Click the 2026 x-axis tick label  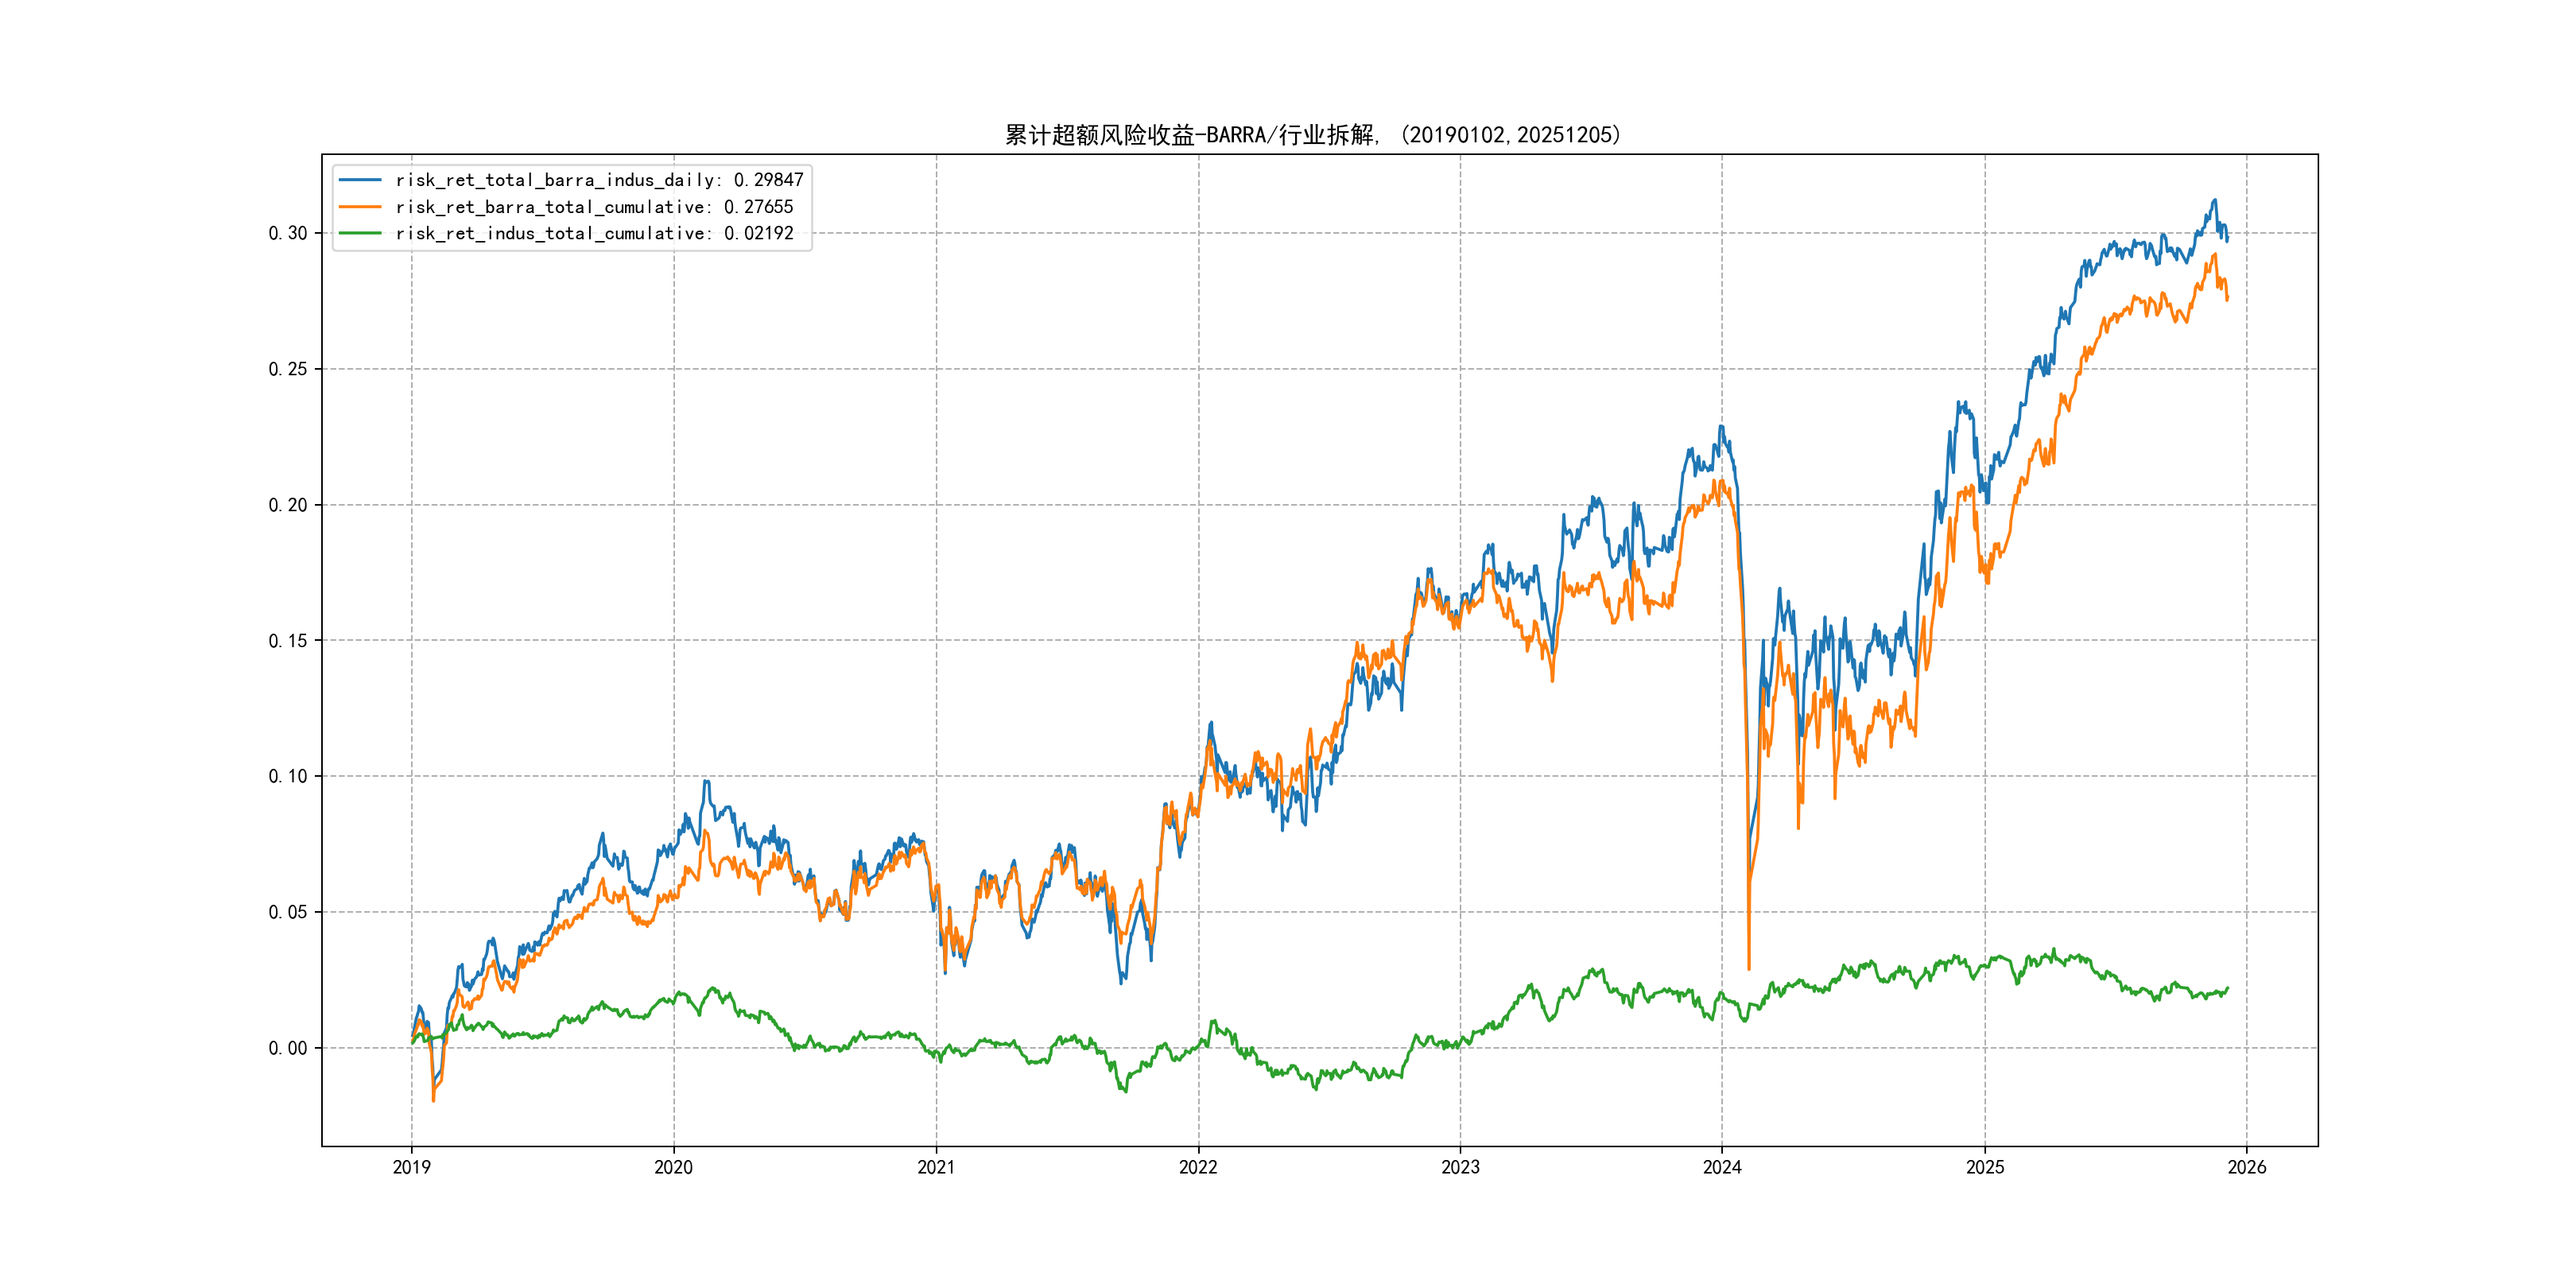[2247, 1167]
